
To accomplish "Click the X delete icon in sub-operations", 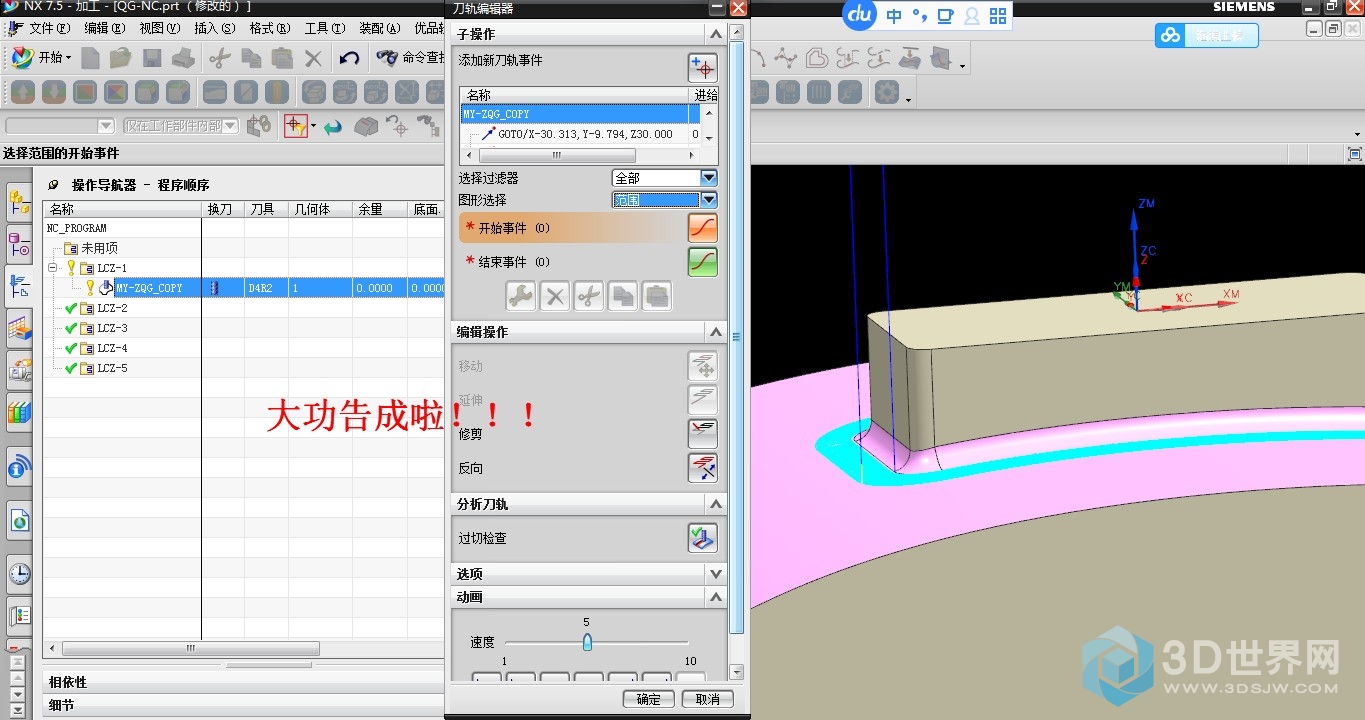I will tap(554, 296).
